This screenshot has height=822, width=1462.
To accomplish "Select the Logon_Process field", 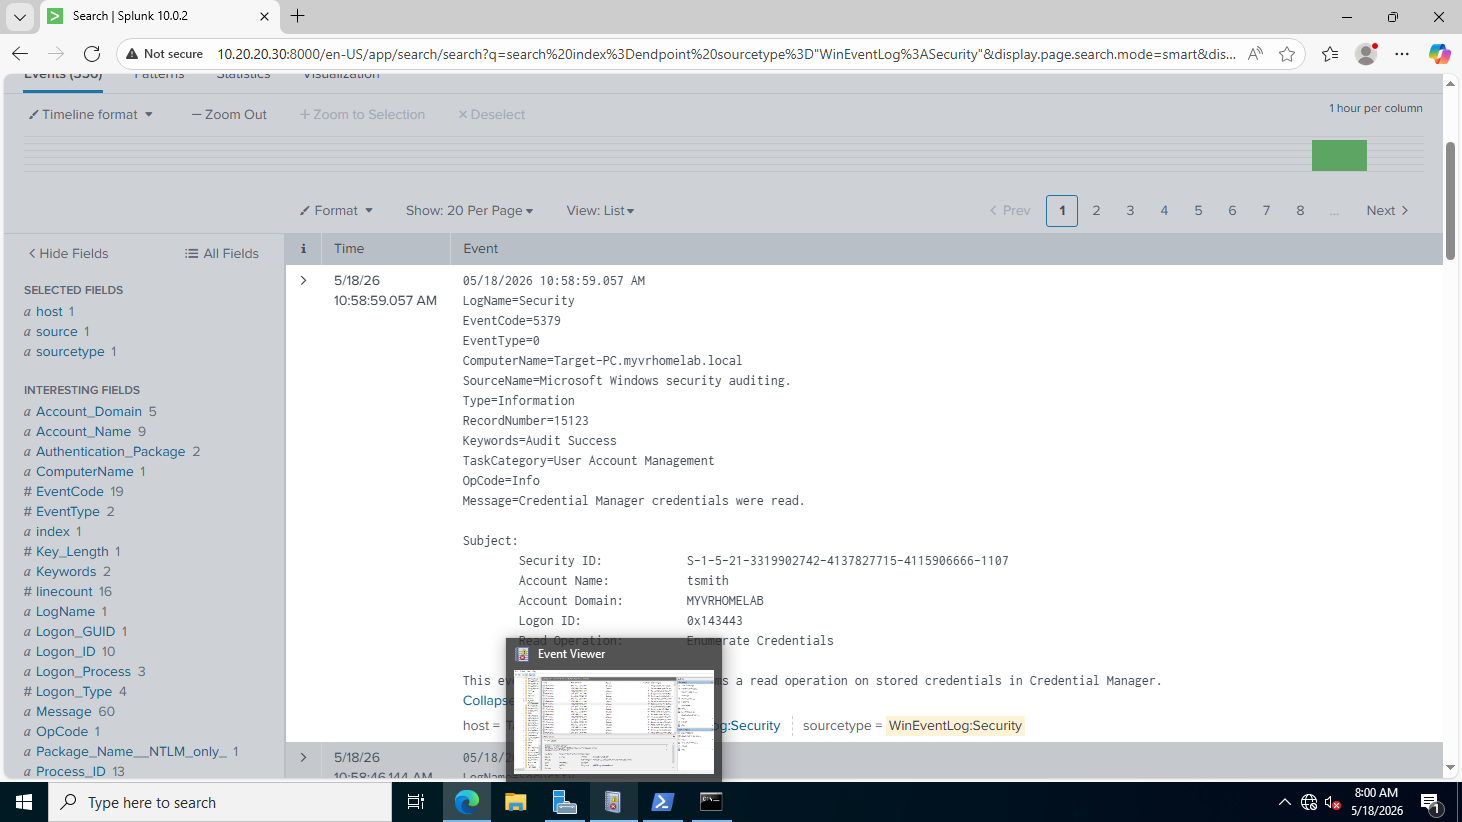I will click(85, 671).
